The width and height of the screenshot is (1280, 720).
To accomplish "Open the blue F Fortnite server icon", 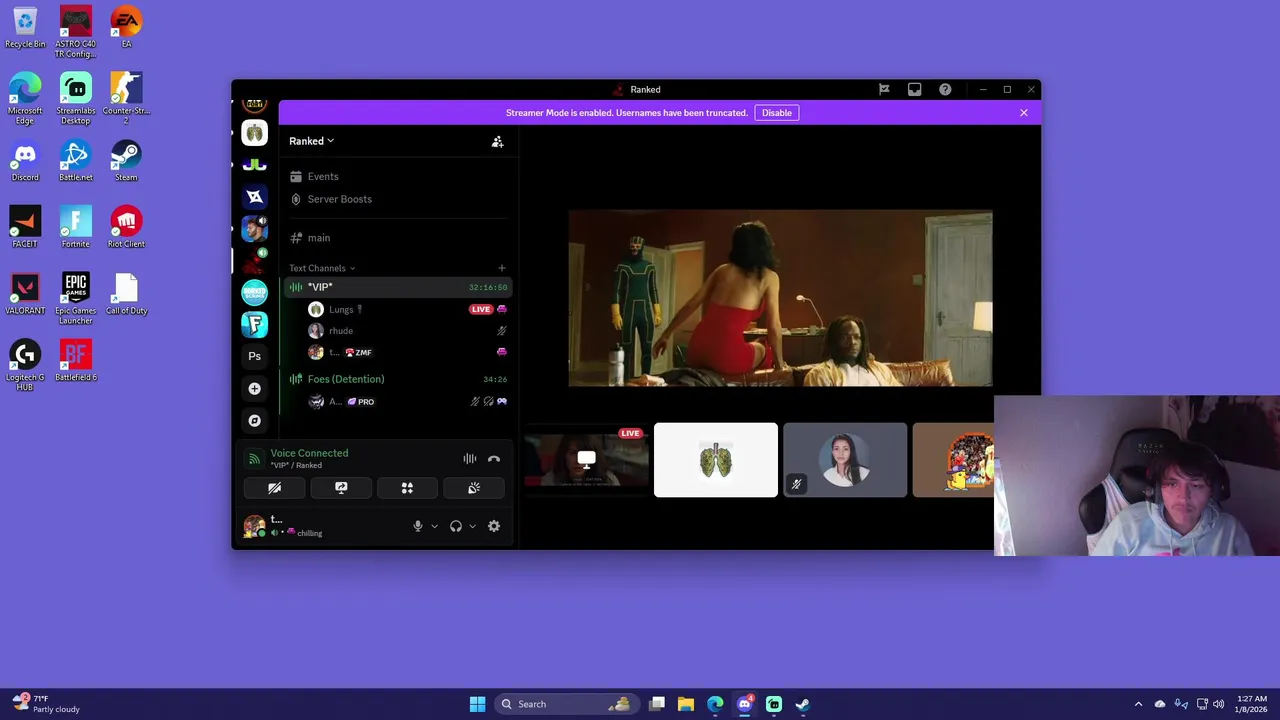I will (254, 324).
